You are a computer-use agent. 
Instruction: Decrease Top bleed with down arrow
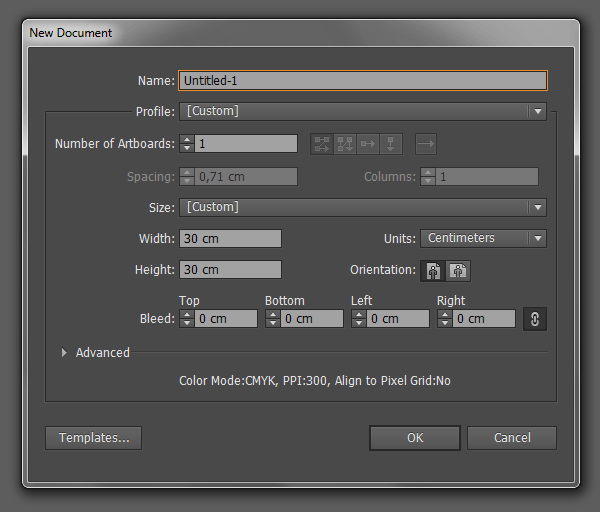pyautogui.click(x=187, y=323)
